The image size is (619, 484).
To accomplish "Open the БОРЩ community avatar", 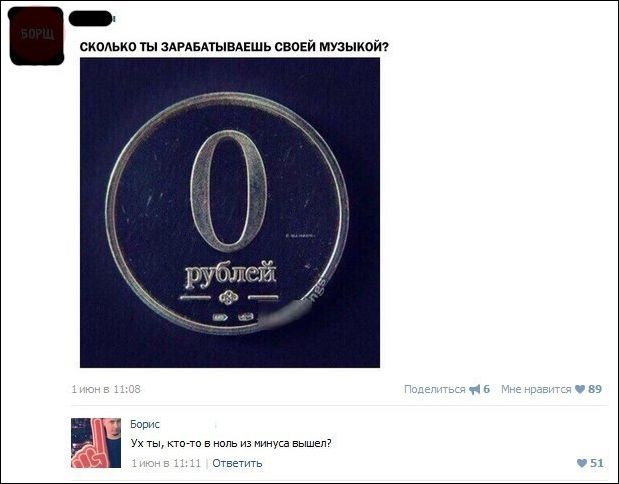I will pos(36,36).
